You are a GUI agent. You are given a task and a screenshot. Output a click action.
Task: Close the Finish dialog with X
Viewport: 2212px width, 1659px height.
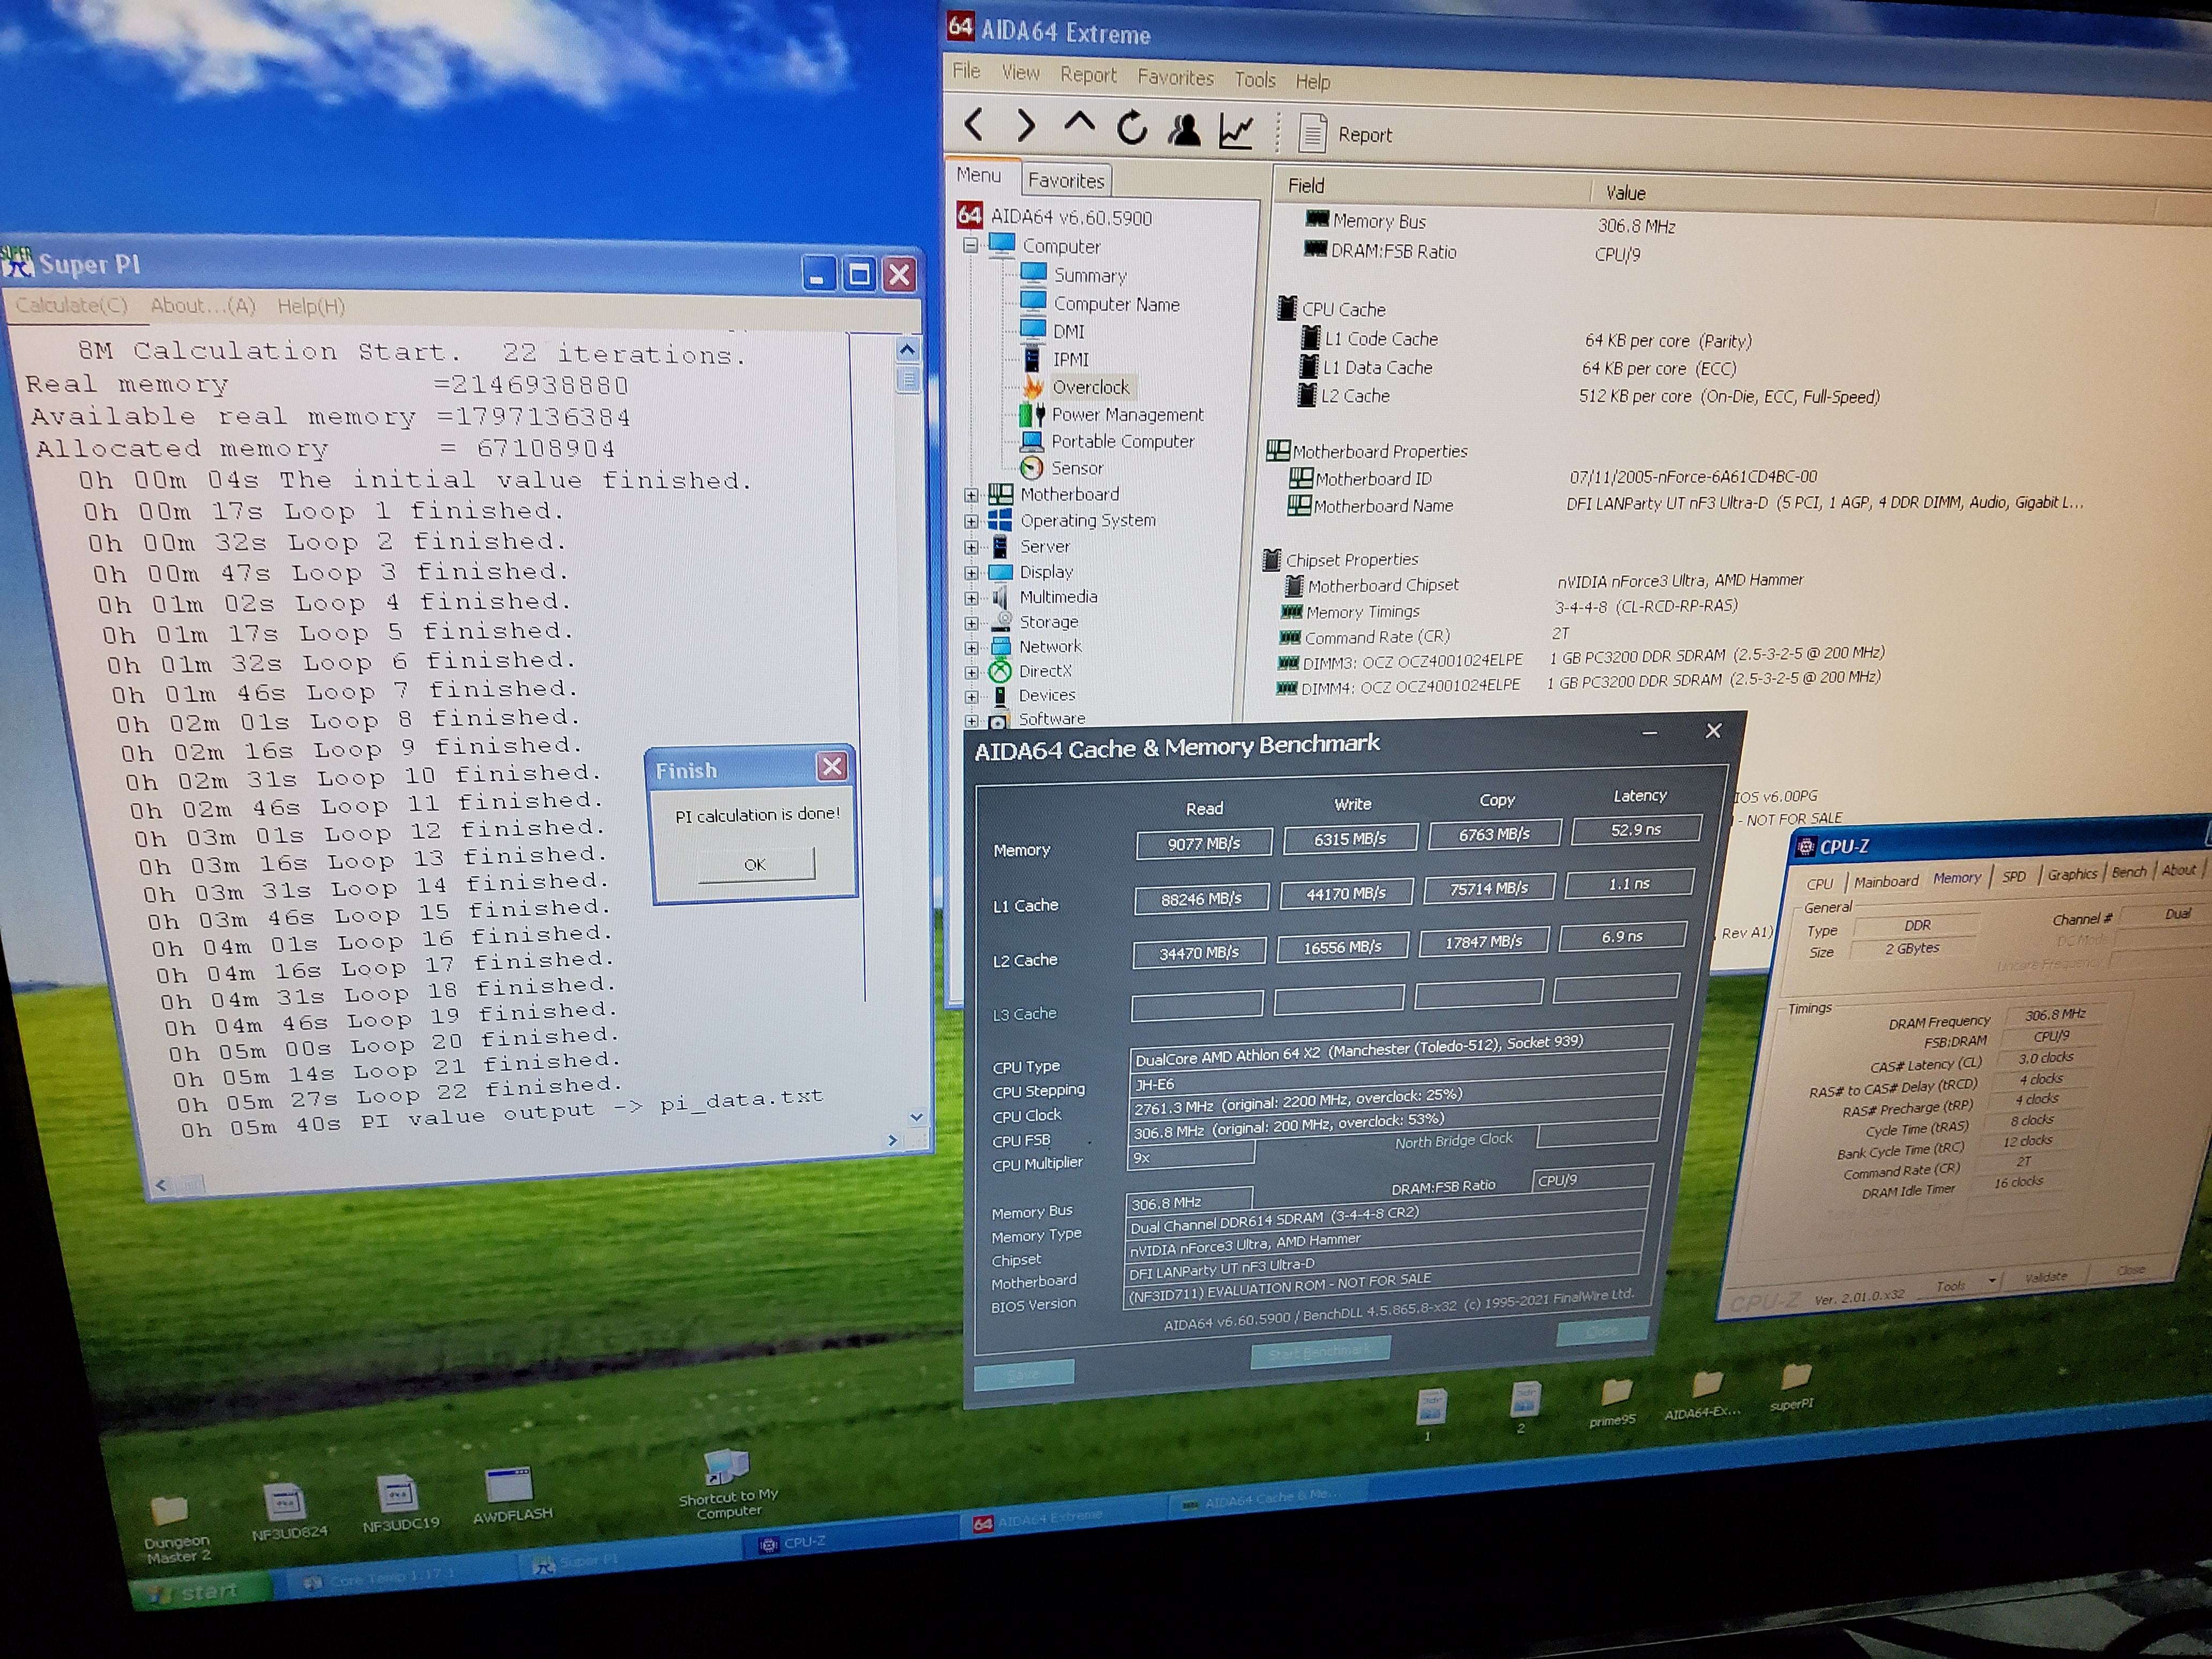coord(831,767)
